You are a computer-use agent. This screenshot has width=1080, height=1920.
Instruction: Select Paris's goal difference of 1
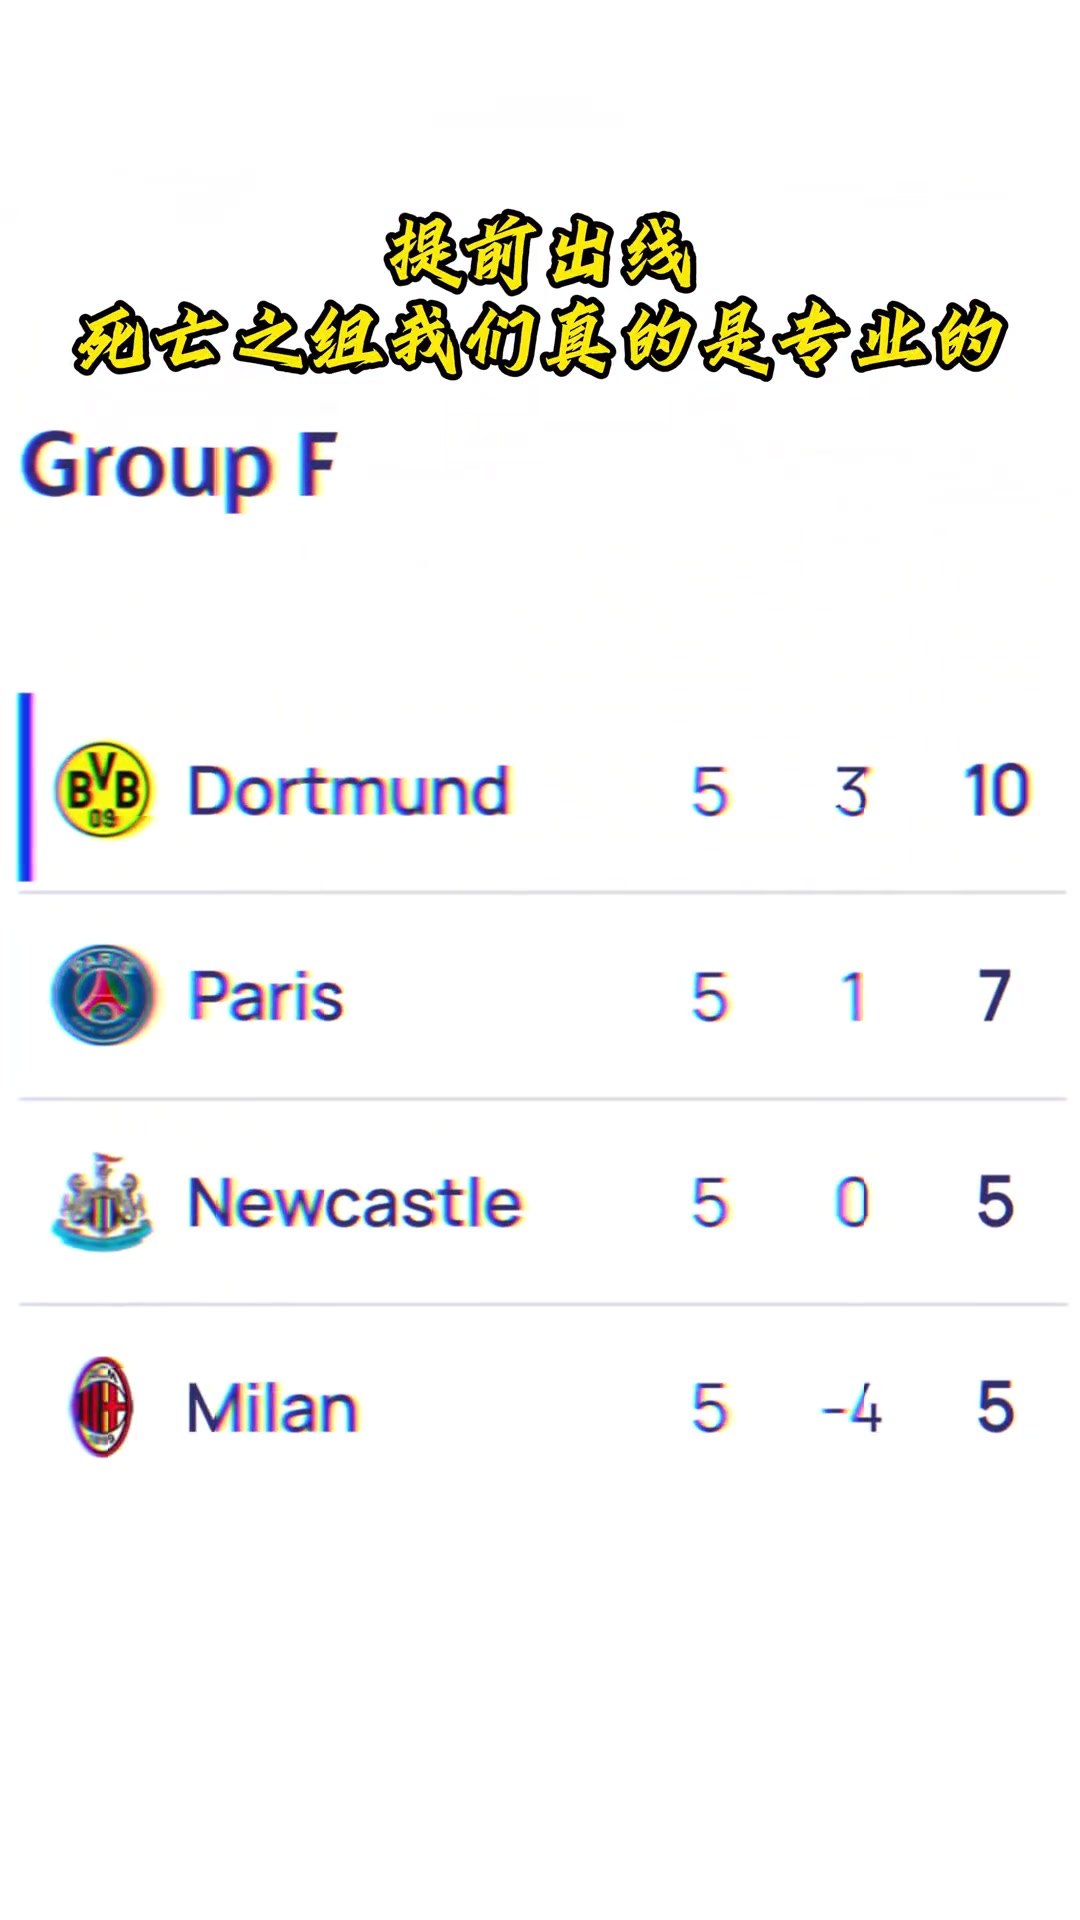852,996
